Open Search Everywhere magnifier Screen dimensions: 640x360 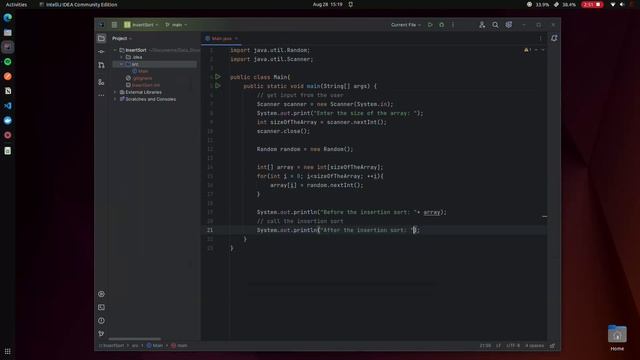495,25
